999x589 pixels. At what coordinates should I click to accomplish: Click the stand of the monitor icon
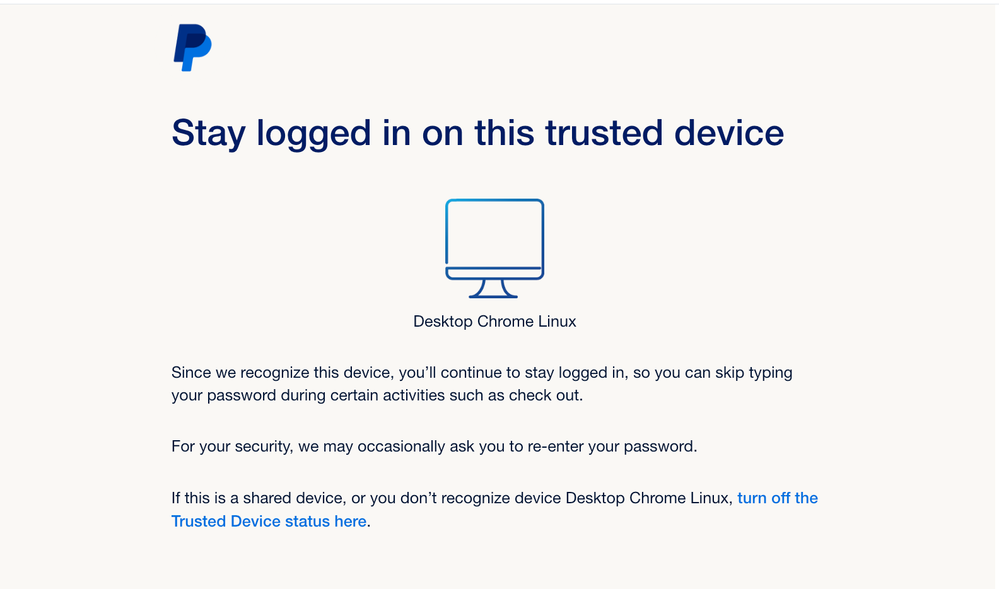pos(494,289)
